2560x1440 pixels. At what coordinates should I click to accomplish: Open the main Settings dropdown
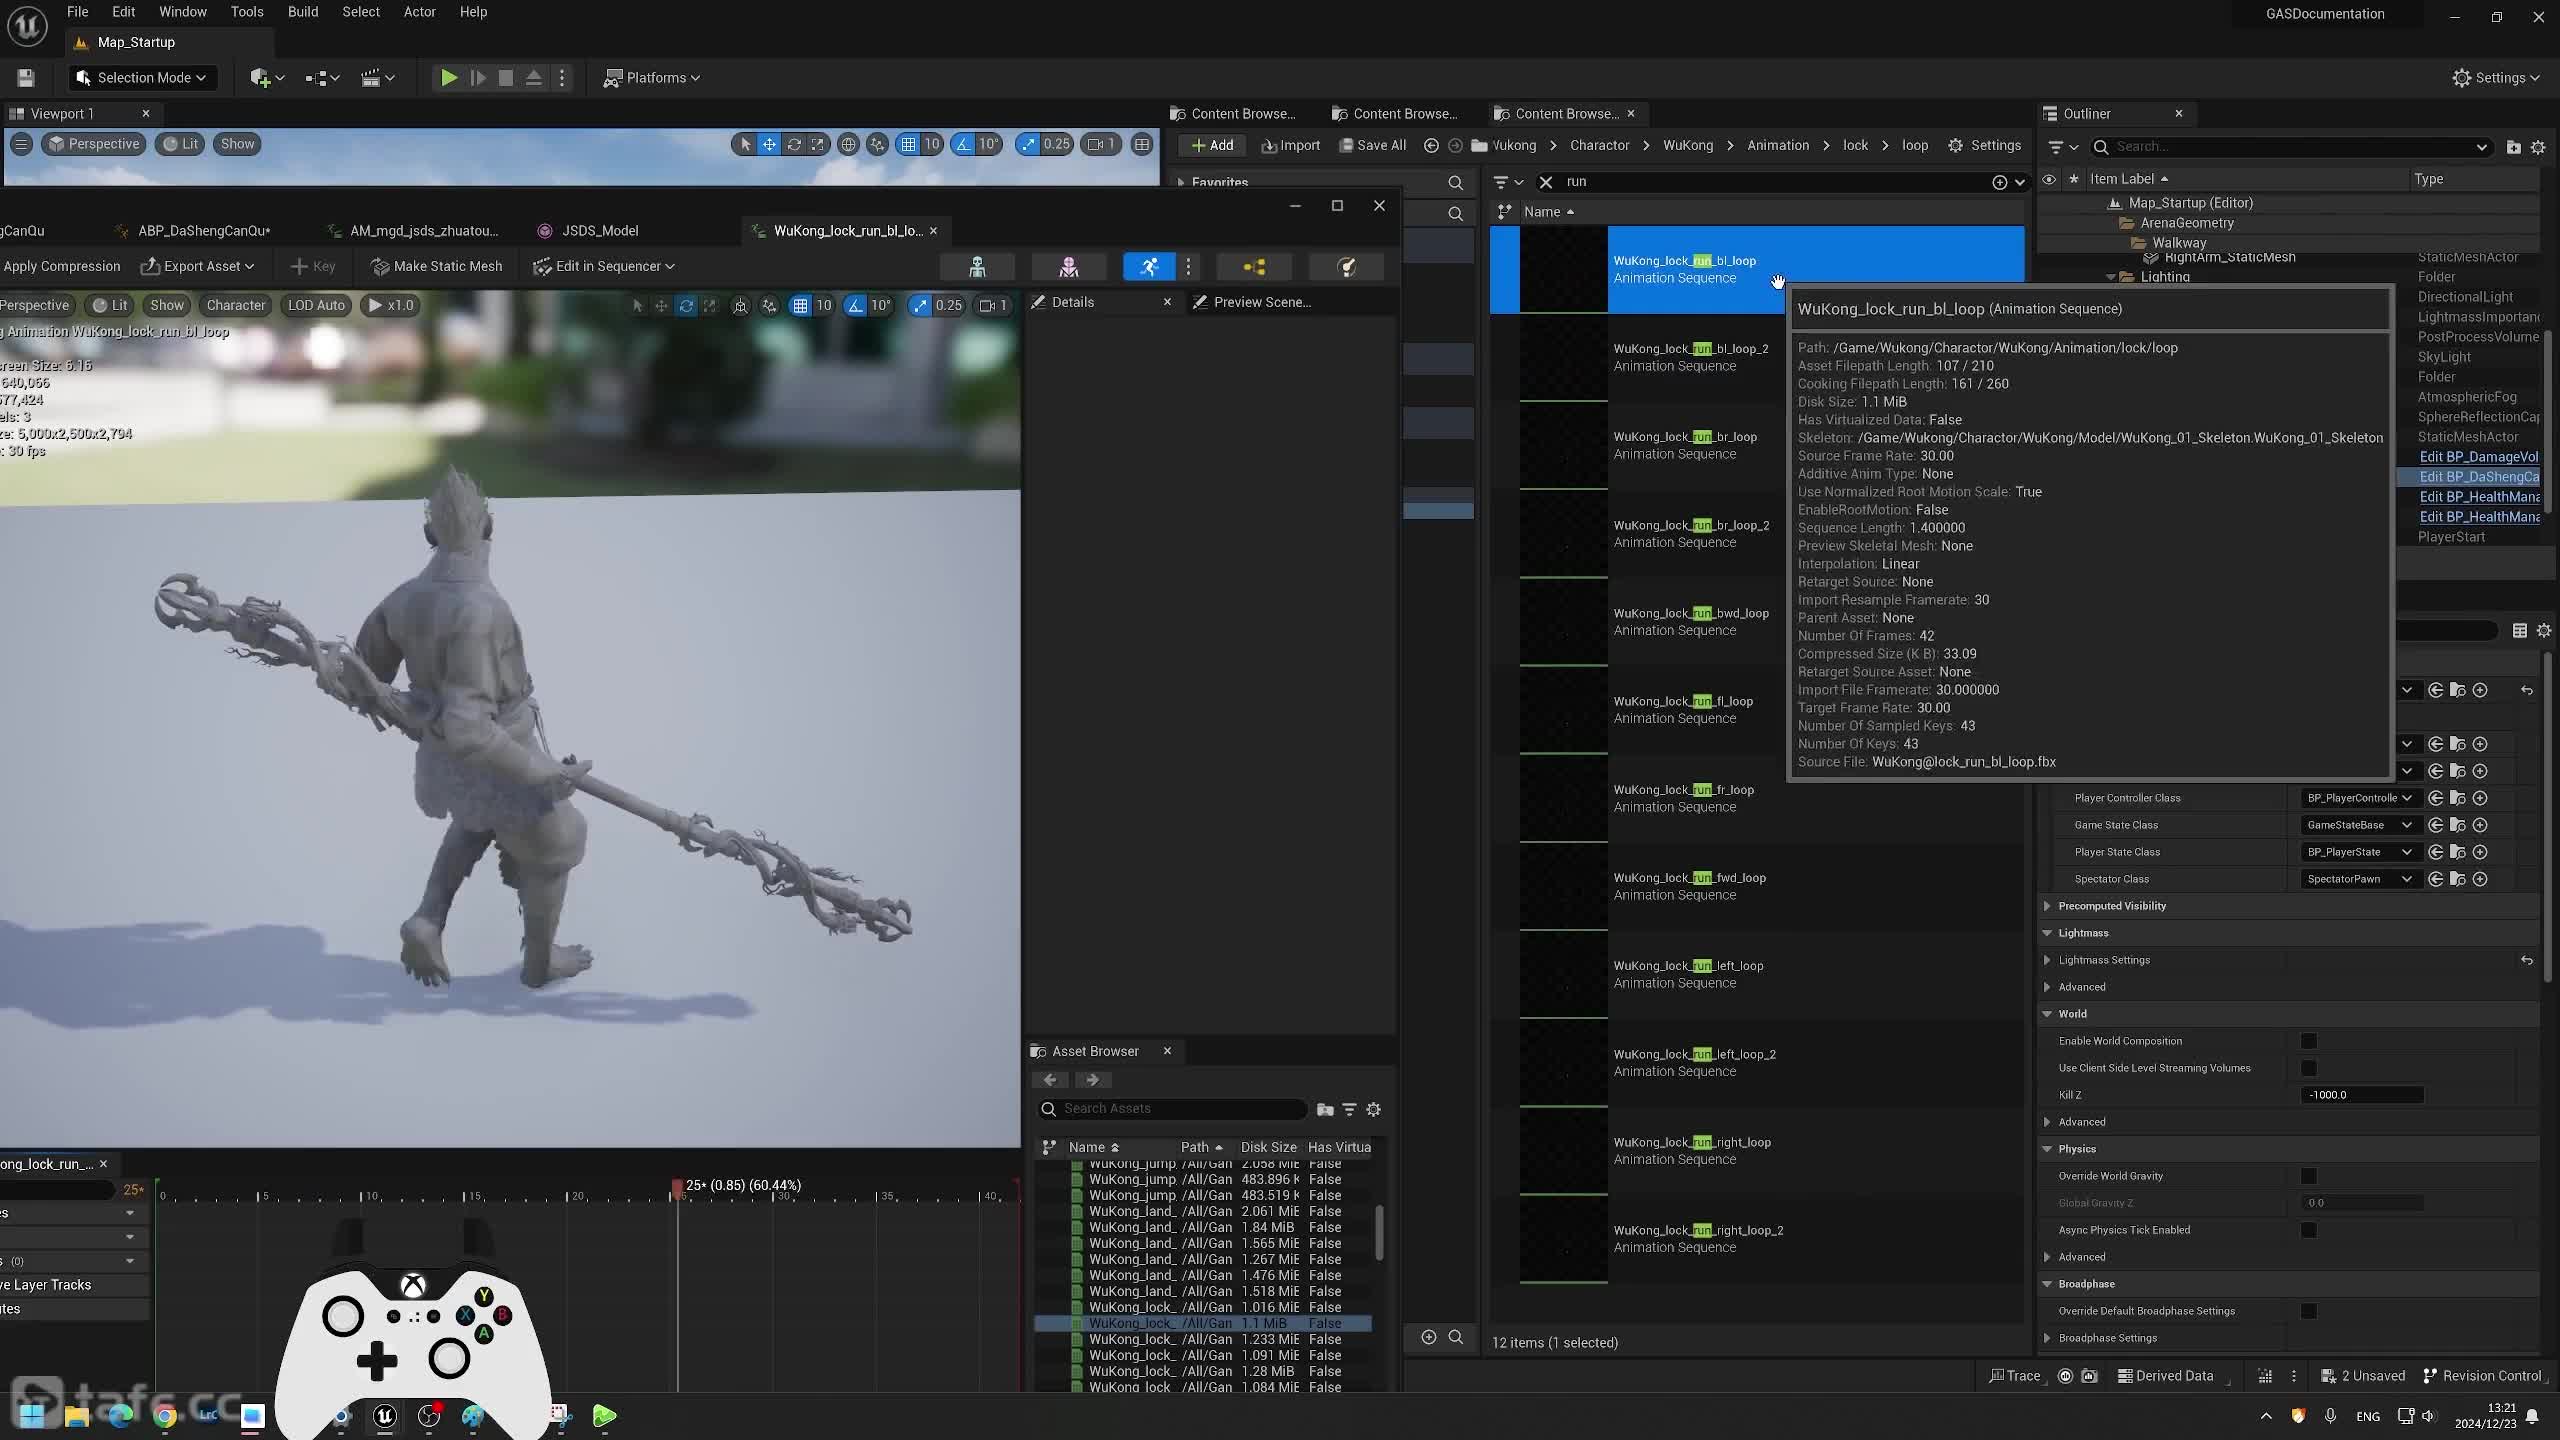coord(2496,78)
